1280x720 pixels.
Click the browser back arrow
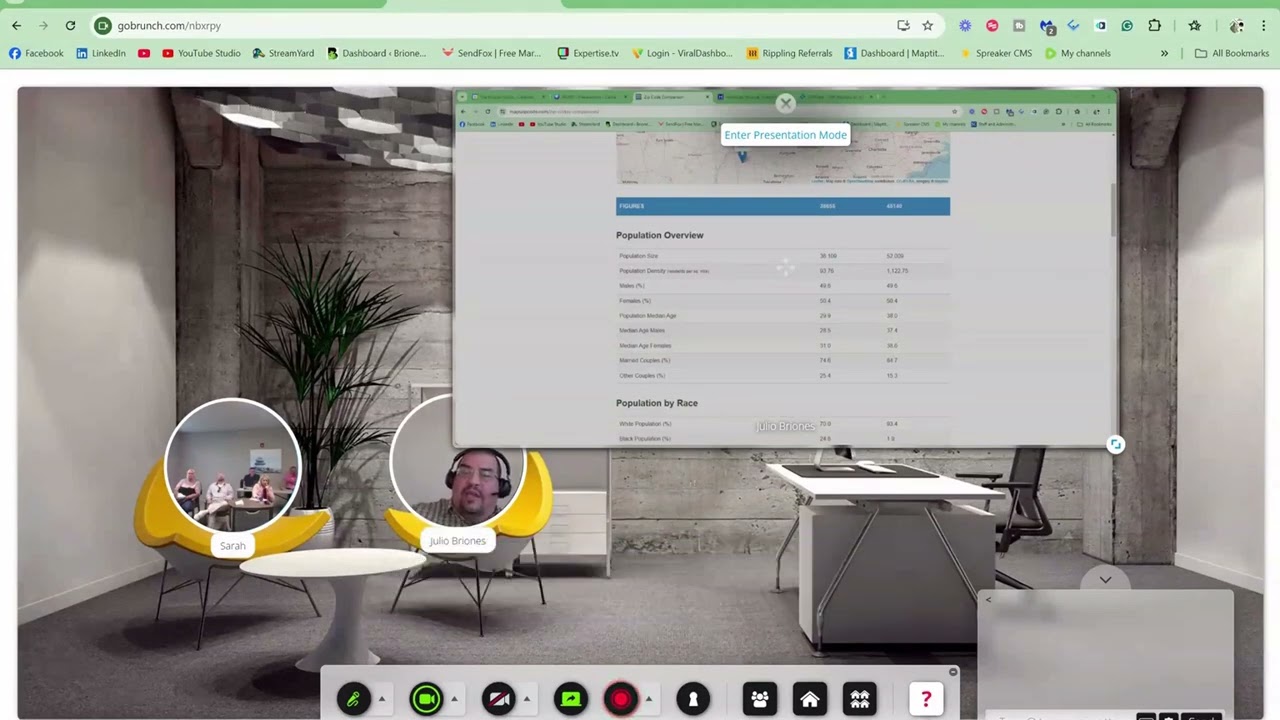tap(16, 25)
